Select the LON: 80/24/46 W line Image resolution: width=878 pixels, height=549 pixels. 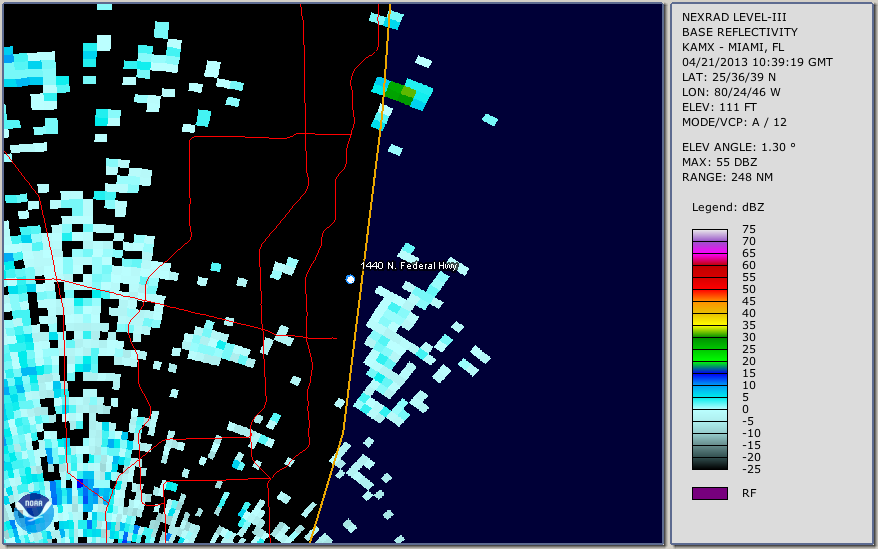tap(731, 92)
